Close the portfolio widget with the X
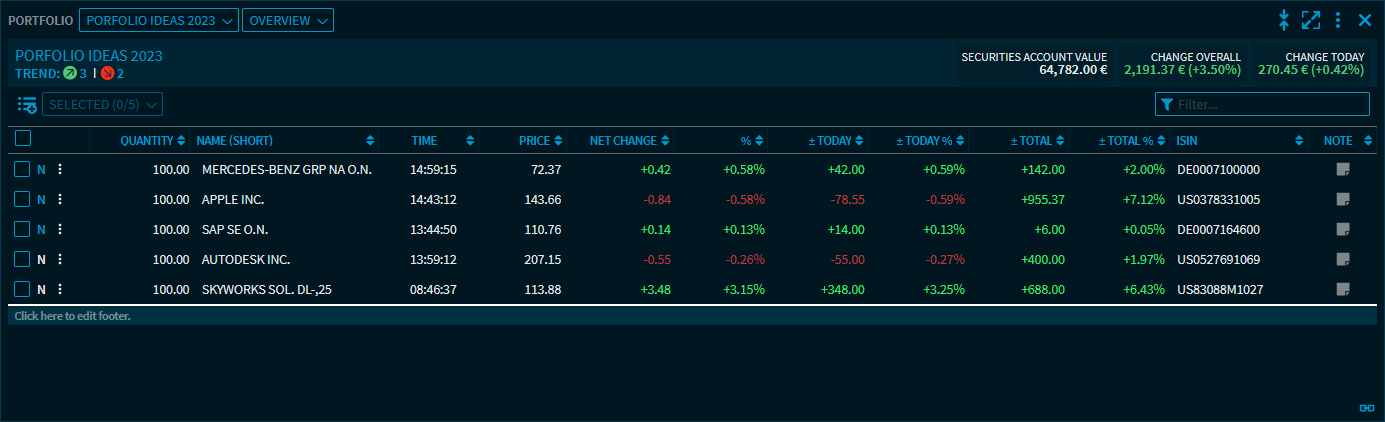The image size is (1385, 422). coord(1365,20)
